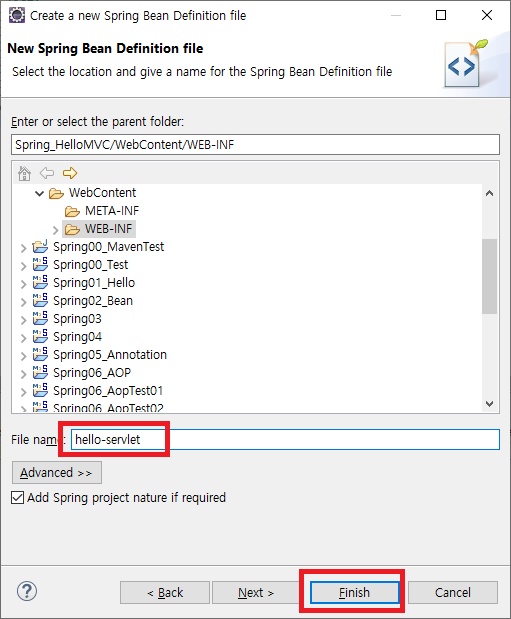Click the Spring01_Hello project icon
The image size is (511, 619).
click(40, 283)
